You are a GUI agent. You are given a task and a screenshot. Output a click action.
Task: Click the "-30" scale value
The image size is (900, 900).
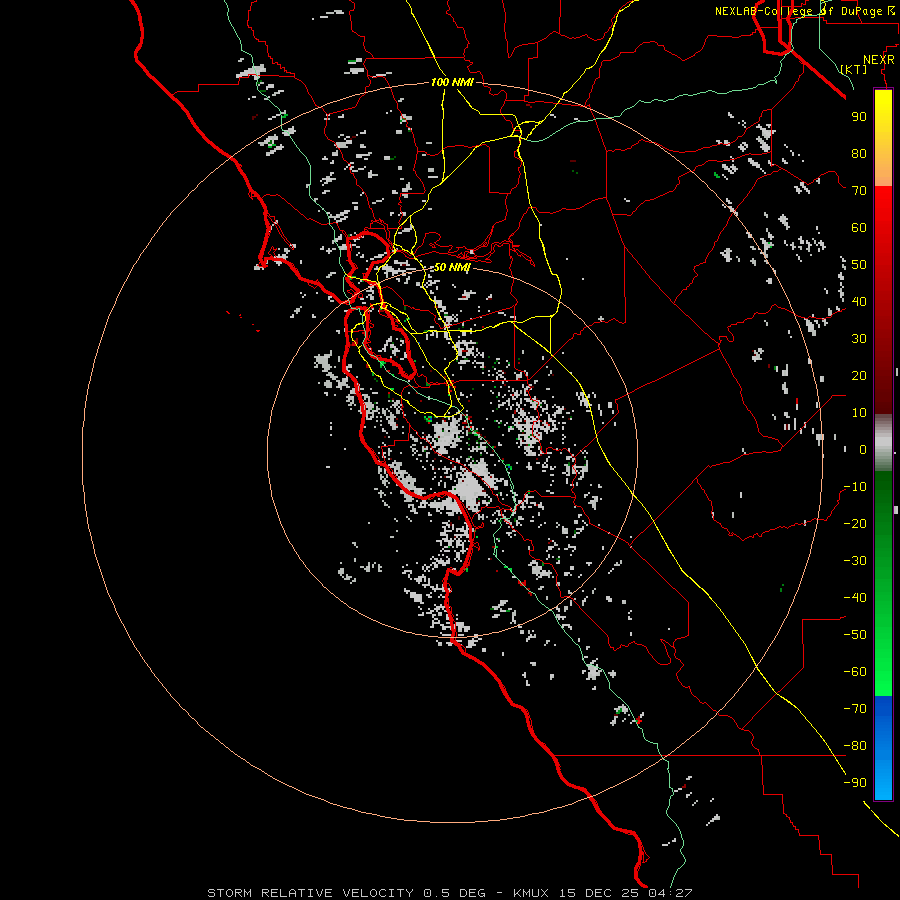(x=855, y=561)
